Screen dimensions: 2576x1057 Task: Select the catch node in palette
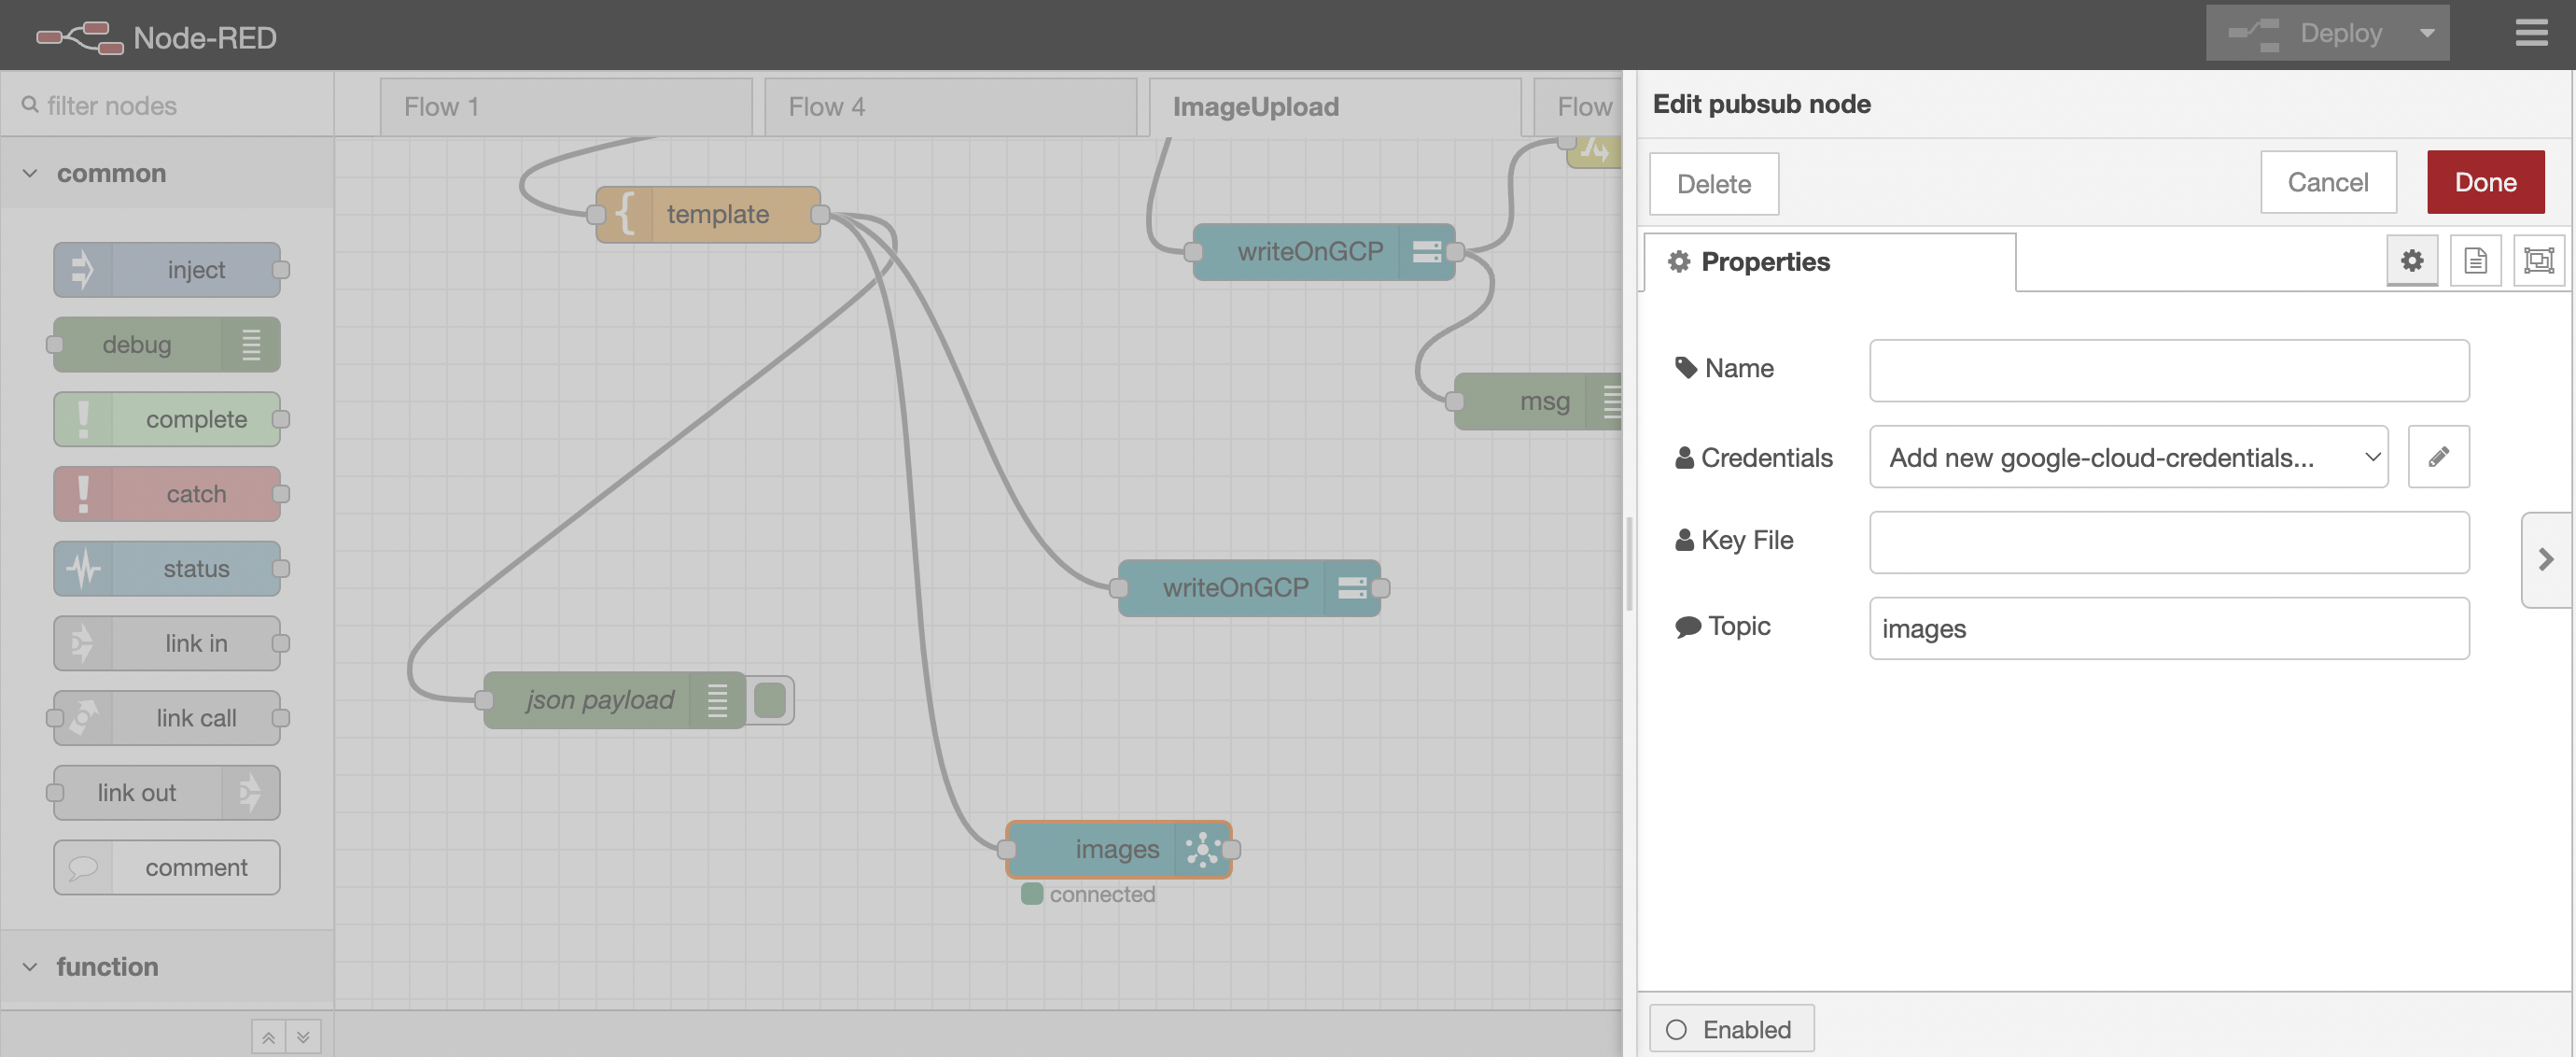coord(167,494)
